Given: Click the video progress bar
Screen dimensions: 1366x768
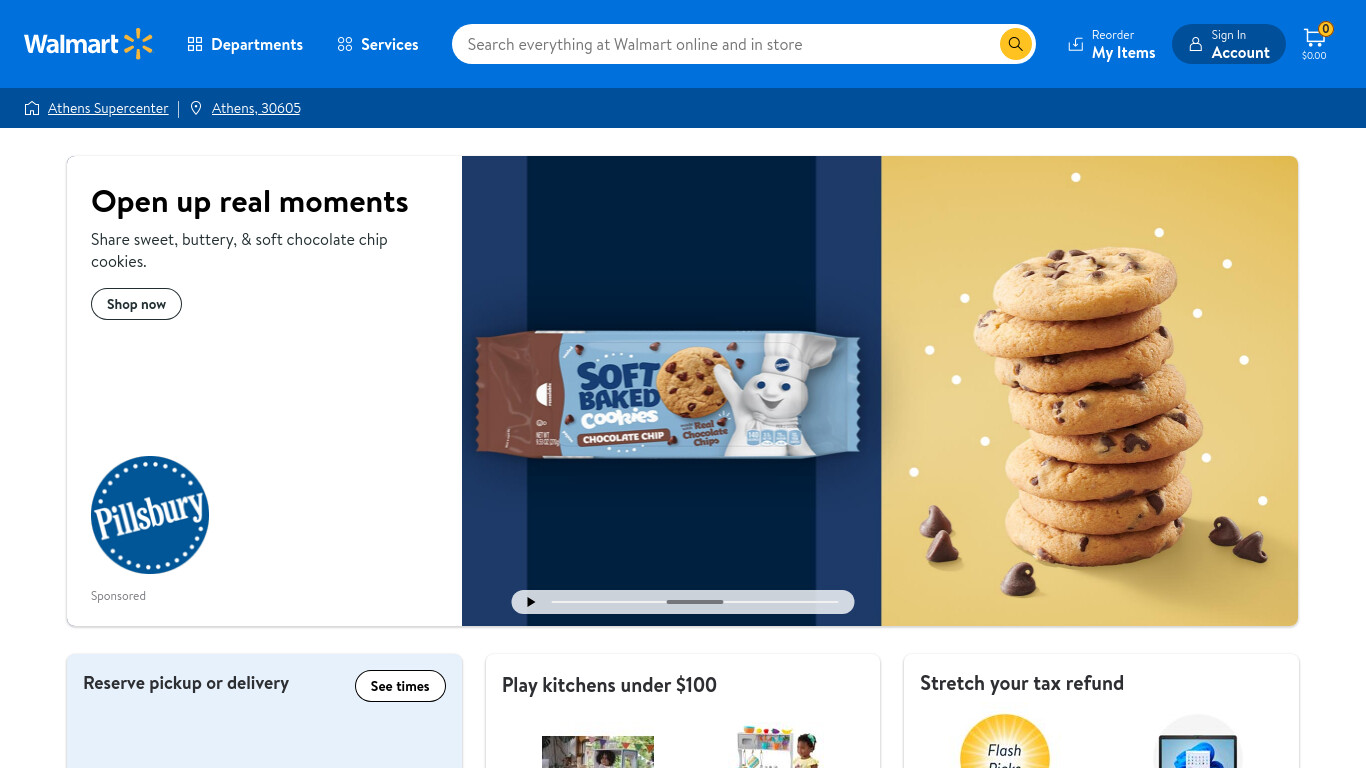Looking at the screenshot, I should click(695, 602).
